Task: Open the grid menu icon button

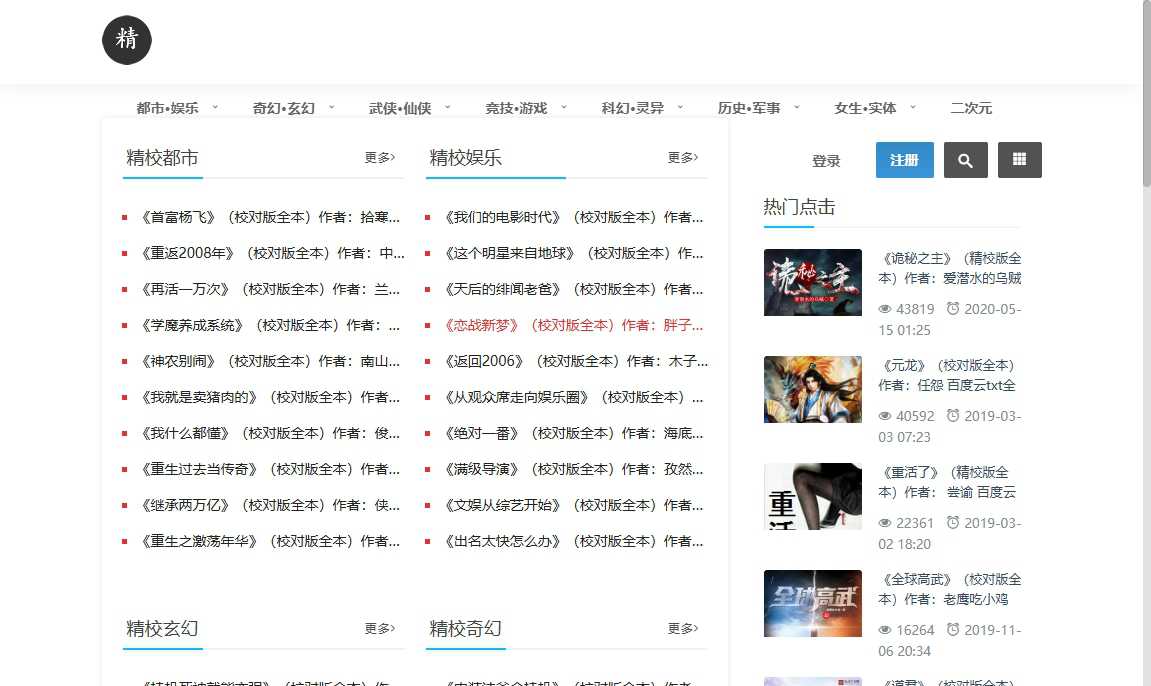Action: 1020,160
